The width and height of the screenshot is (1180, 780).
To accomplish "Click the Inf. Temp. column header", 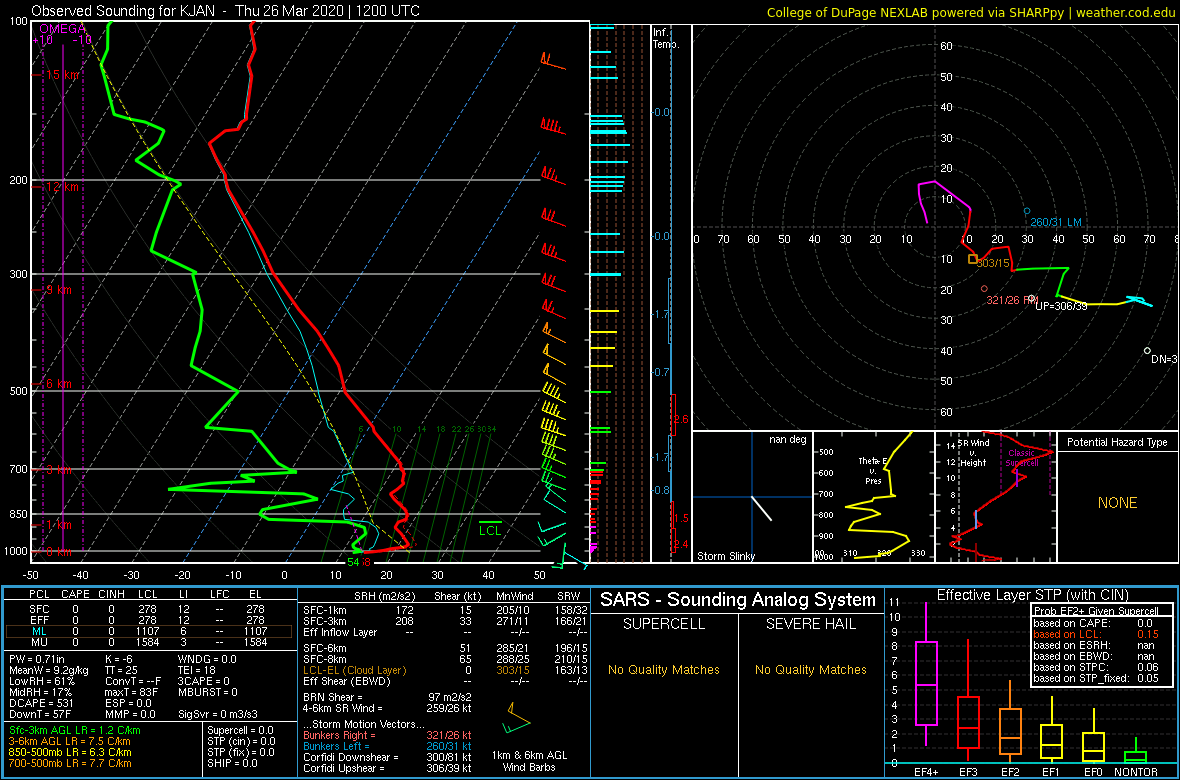I will point(666,38).
